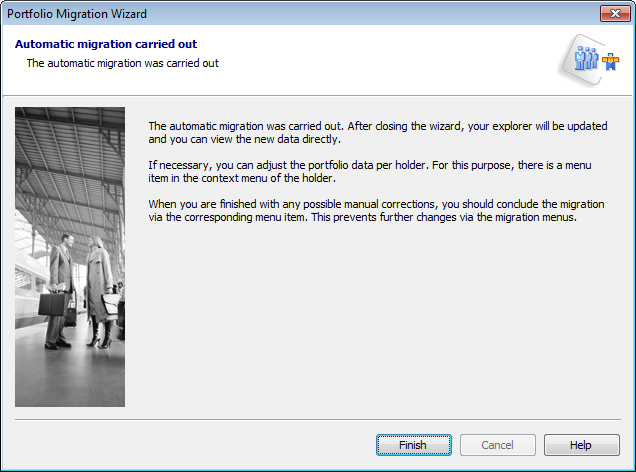This screenshot has height=472, width=636.
Task: Click the orange arrow on the header icon
Action: pos(610,61)
